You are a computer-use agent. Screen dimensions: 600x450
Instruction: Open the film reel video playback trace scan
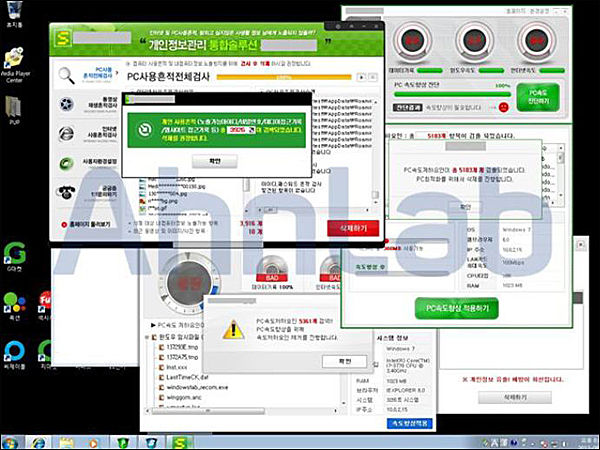click(x=66, y=104)
